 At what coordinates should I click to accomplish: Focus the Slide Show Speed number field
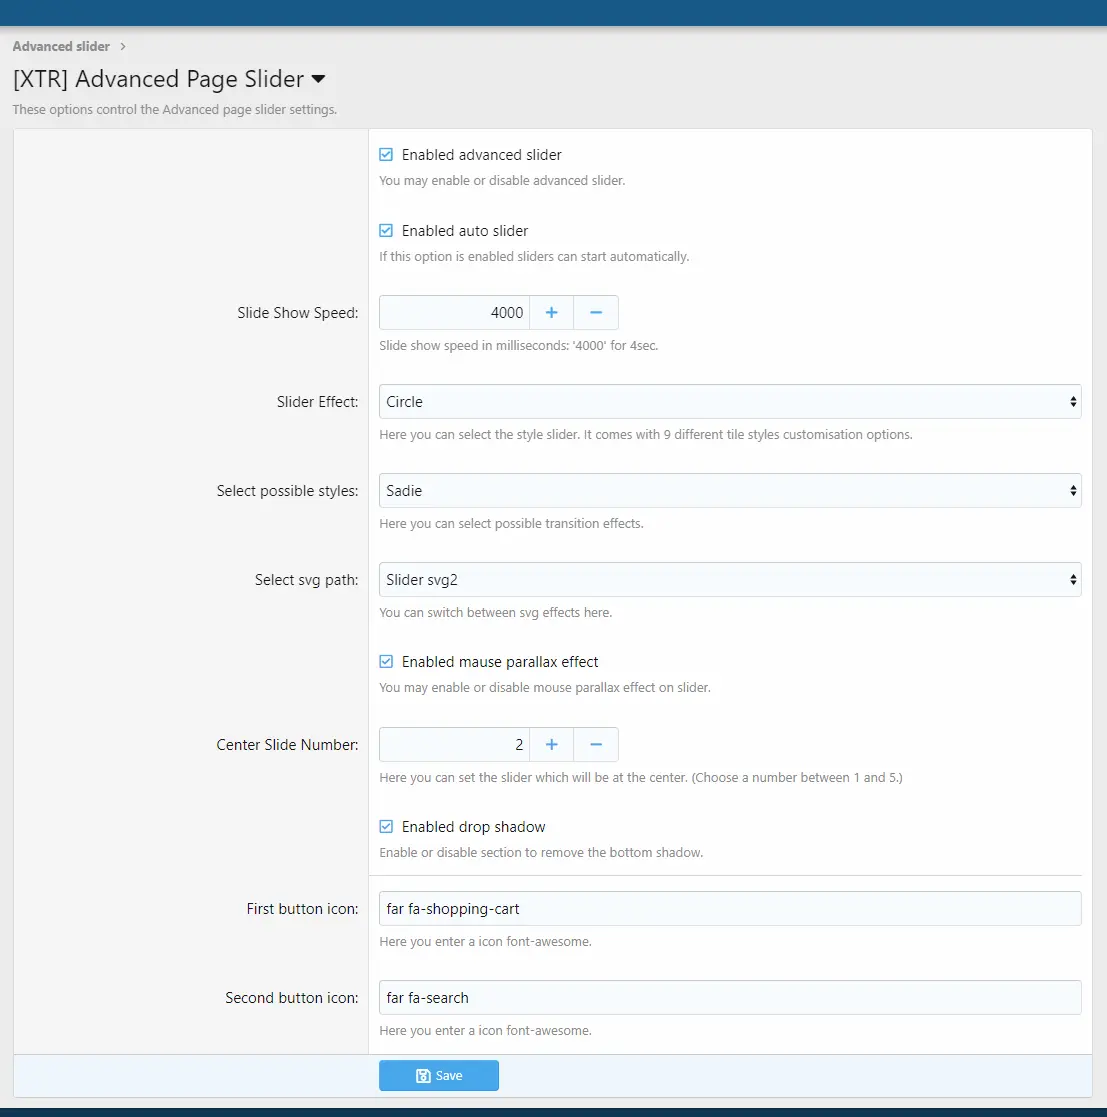pyautogui.click(x=454, y=313)
